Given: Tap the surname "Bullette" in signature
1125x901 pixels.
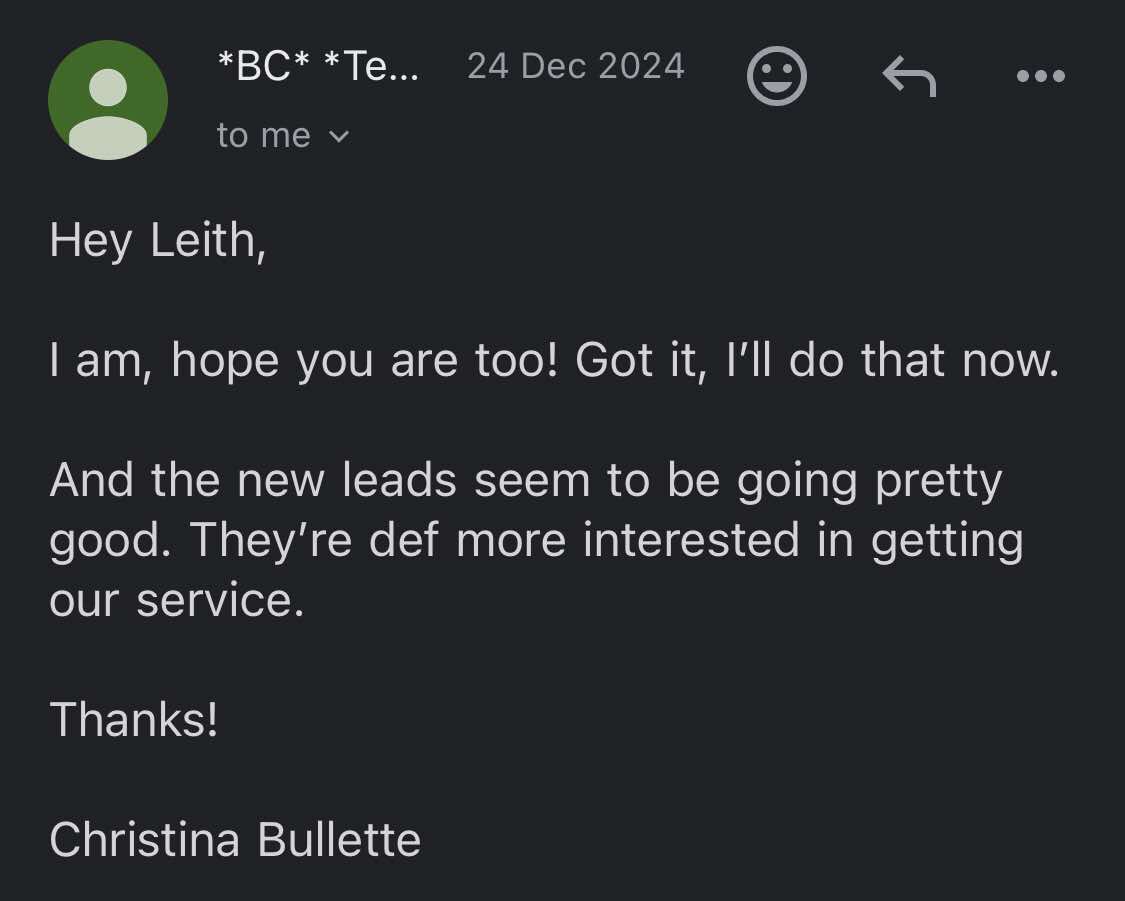Looking at the screenshot, I should pos(339,840).
